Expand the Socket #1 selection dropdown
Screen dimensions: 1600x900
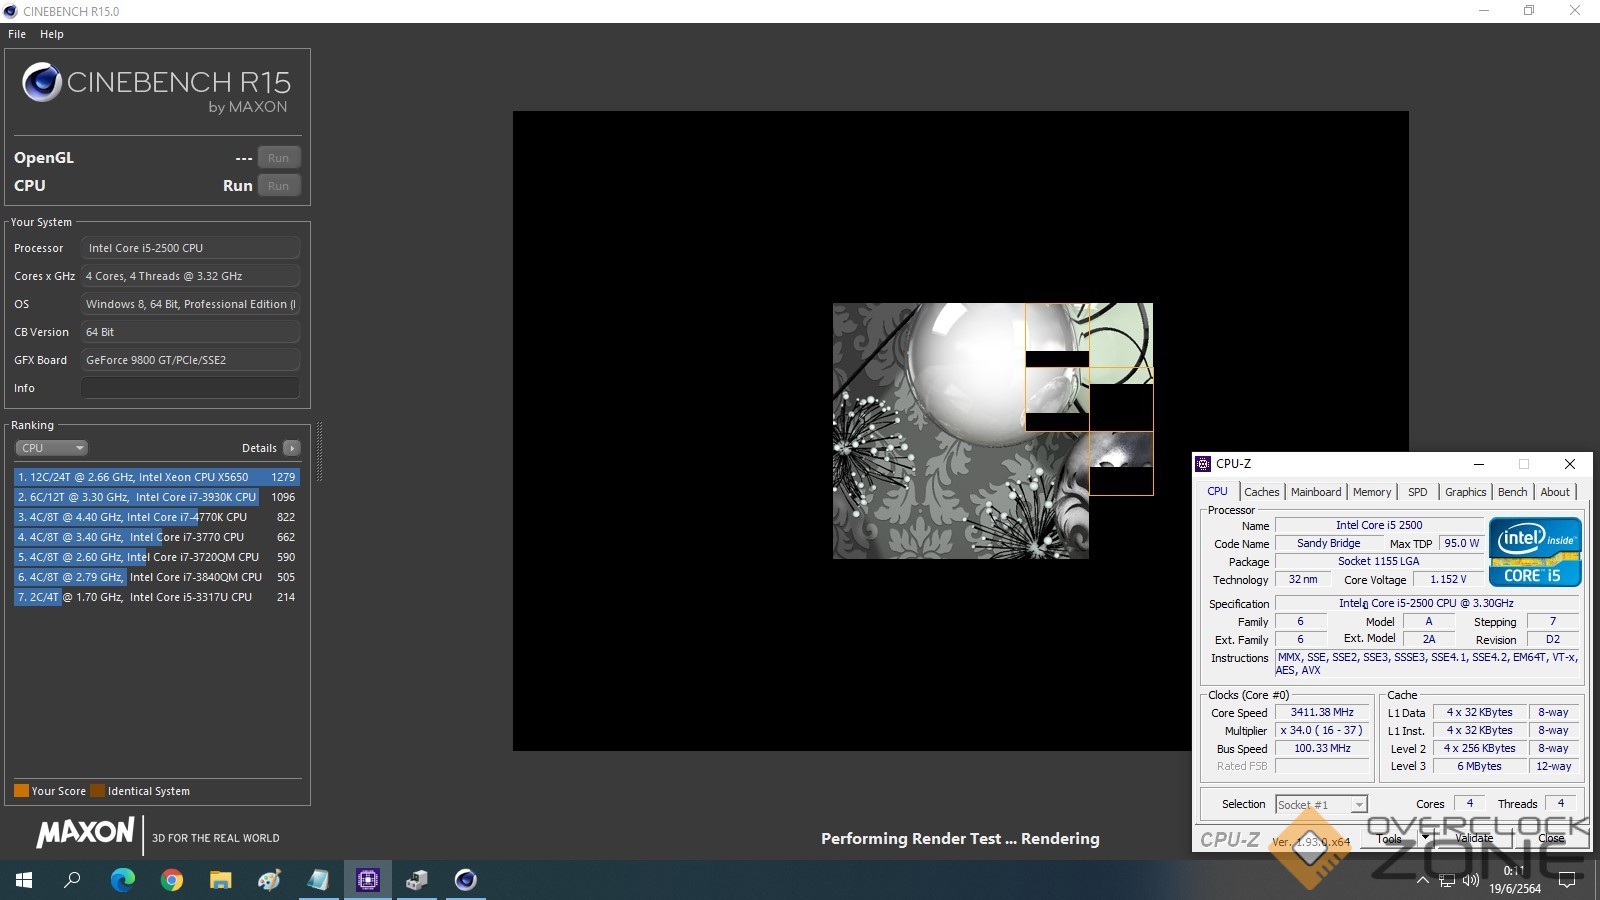tap(1358, 805)
